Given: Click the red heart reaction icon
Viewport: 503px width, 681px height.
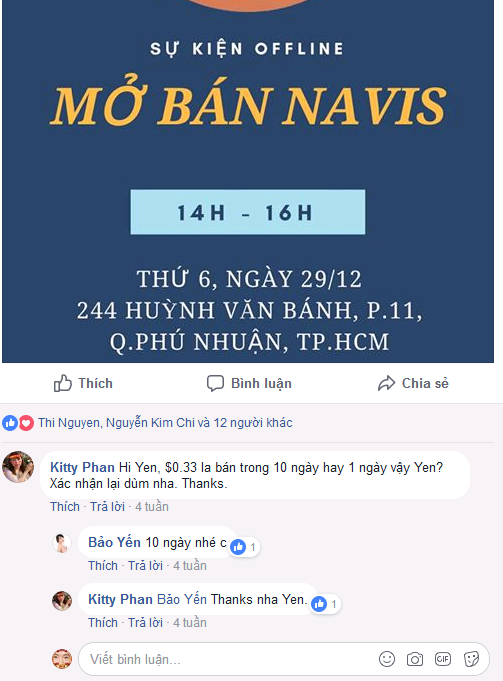Looking at the screenshot, I should (x=26, y=423).
